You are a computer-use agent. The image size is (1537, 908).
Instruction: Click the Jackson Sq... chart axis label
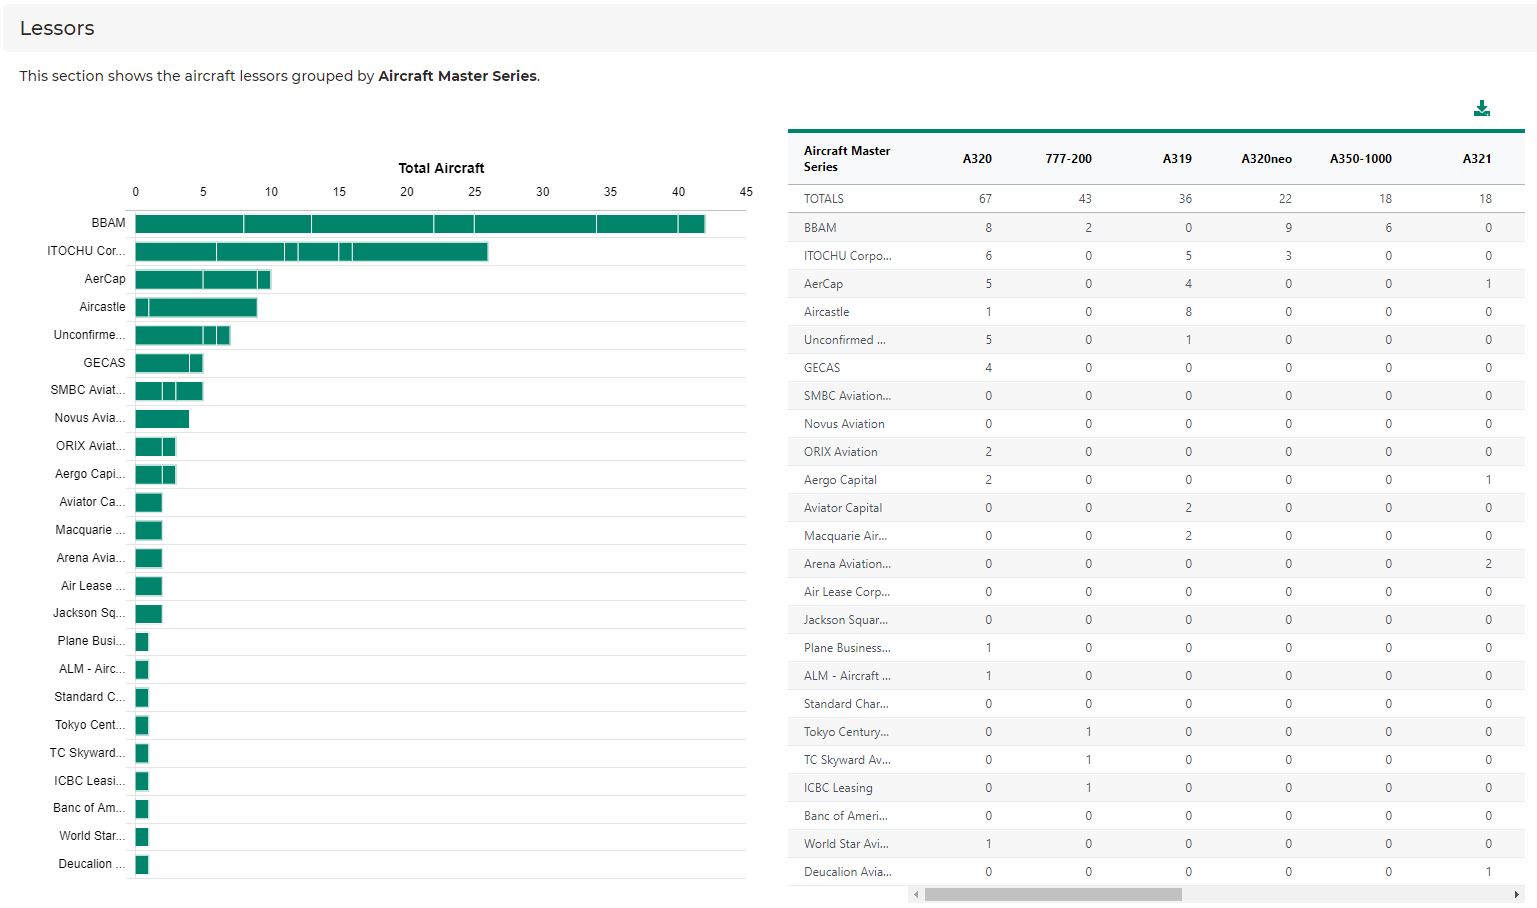point(89,613)
